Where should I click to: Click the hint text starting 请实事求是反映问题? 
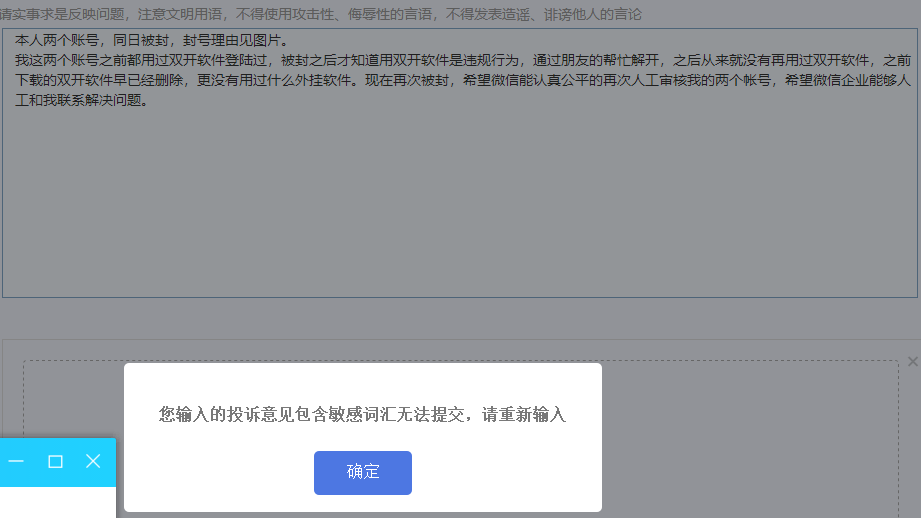coord(320,14)
